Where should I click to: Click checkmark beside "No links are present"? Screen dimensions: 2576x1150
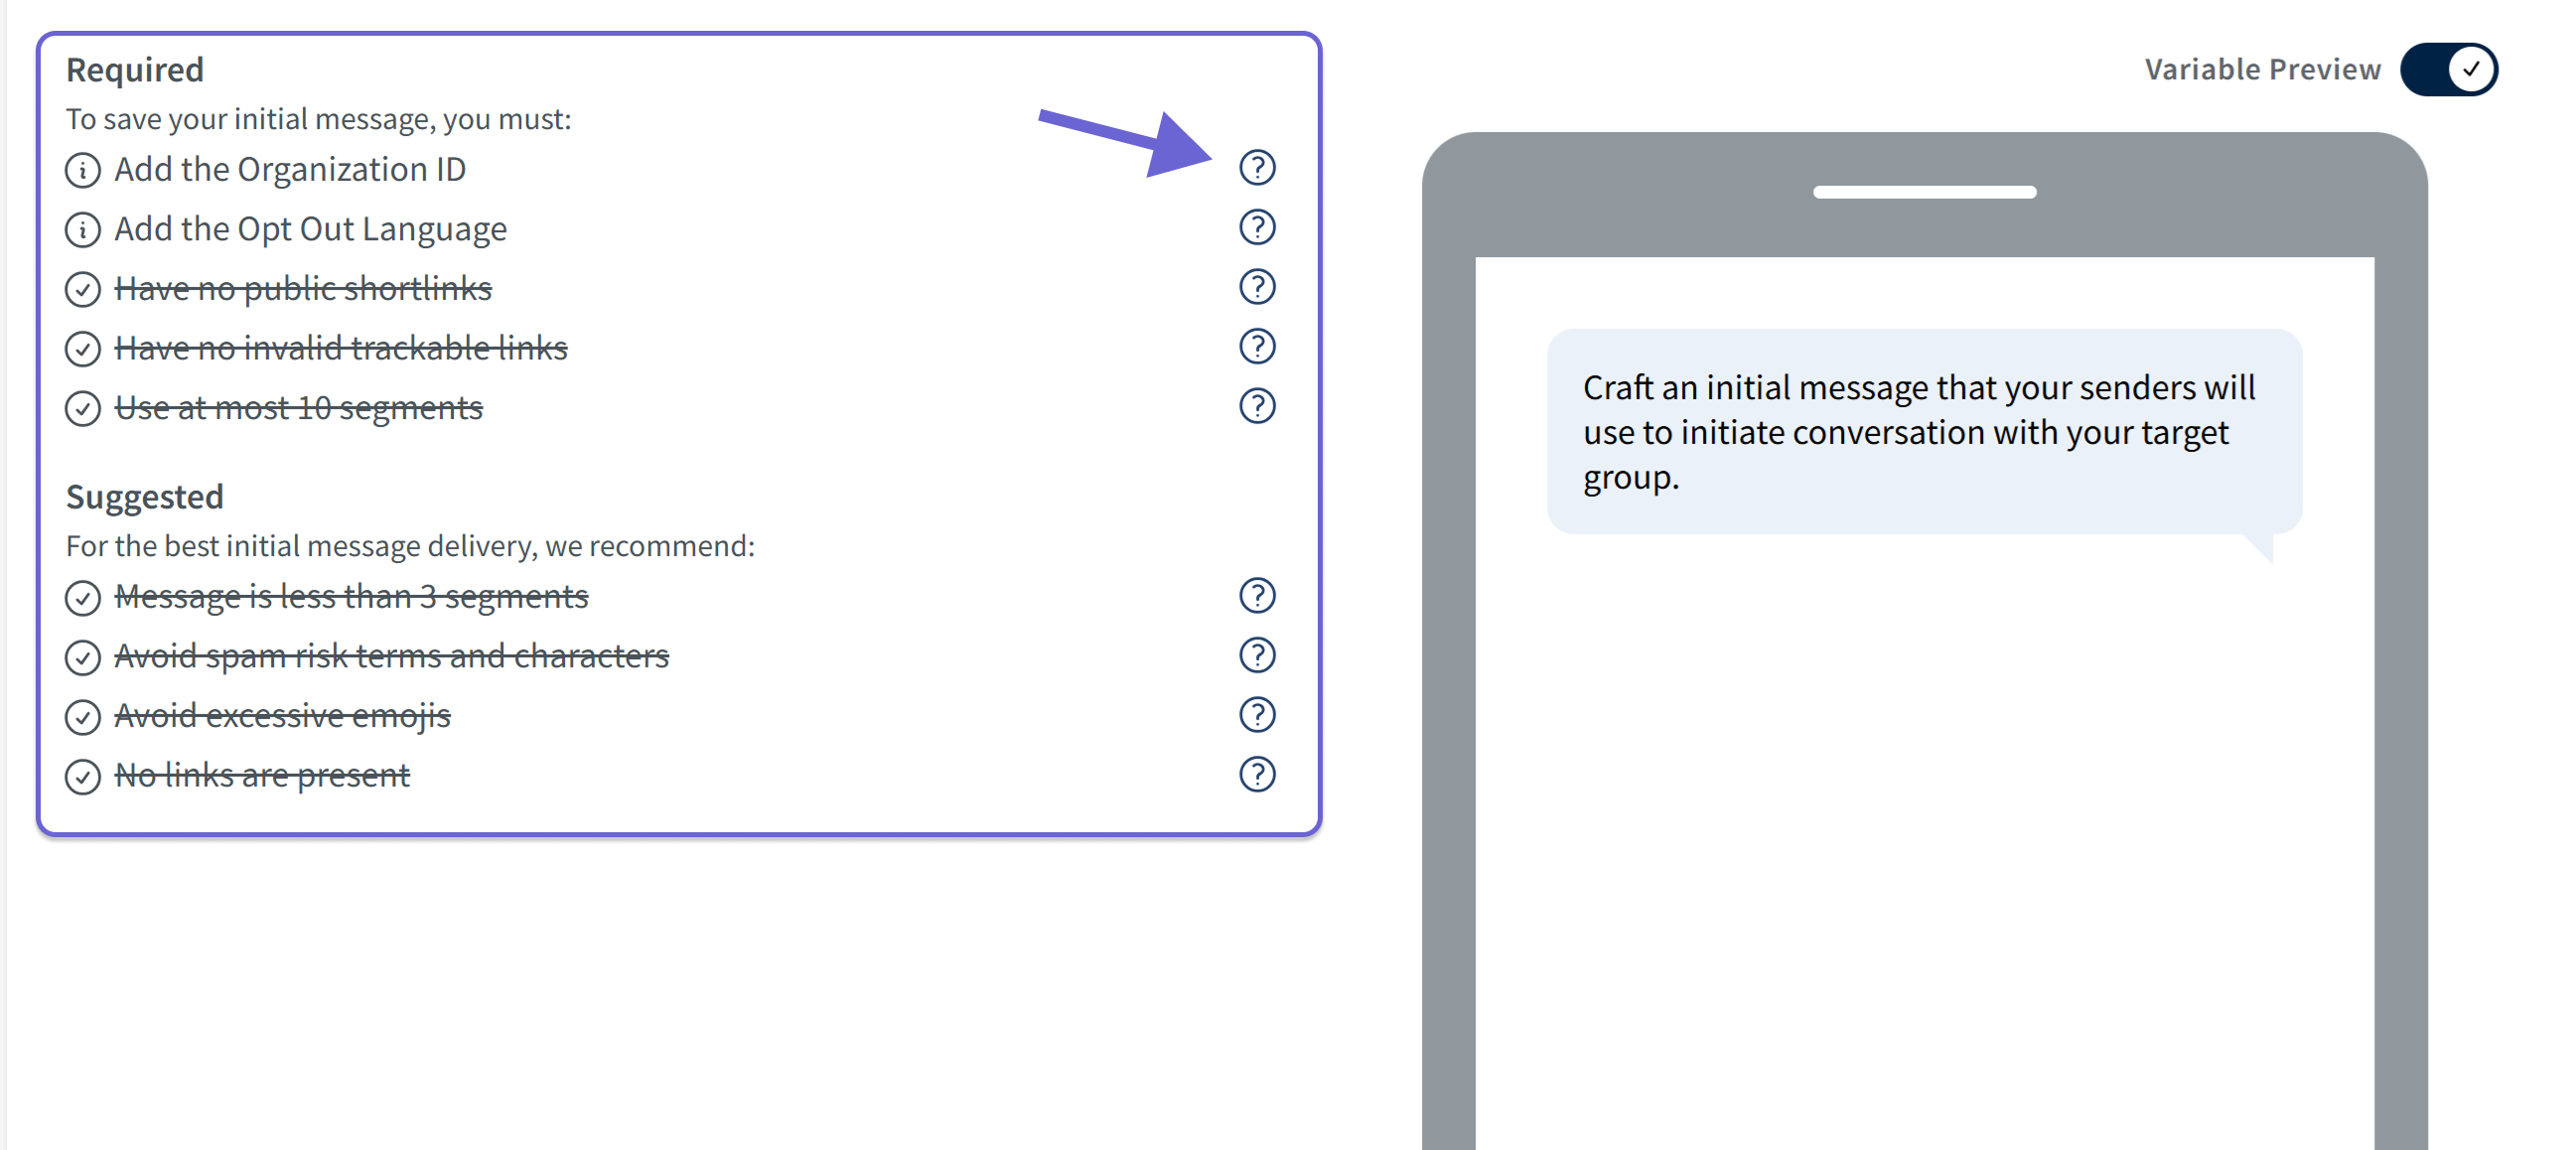(x=82, y=777)
